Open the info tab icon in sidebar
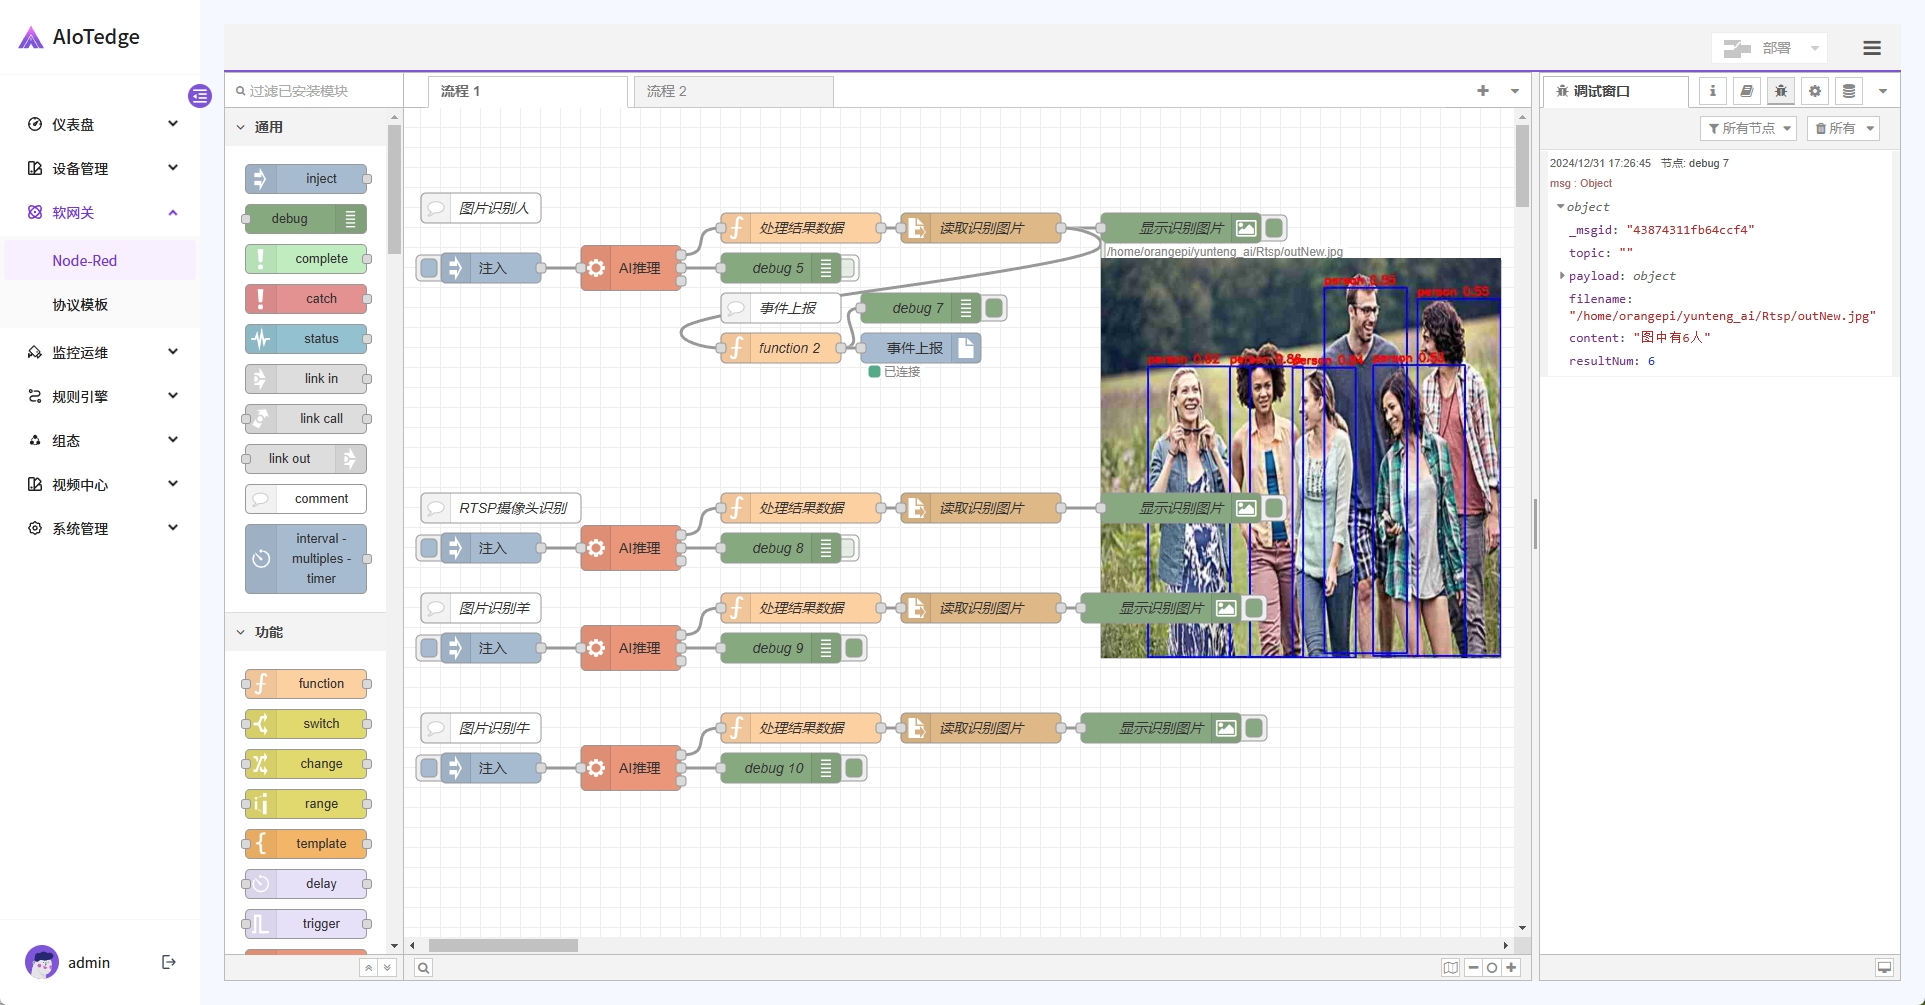Viewport: 1925px width, 1005px height. click(x=1712, y=91)
